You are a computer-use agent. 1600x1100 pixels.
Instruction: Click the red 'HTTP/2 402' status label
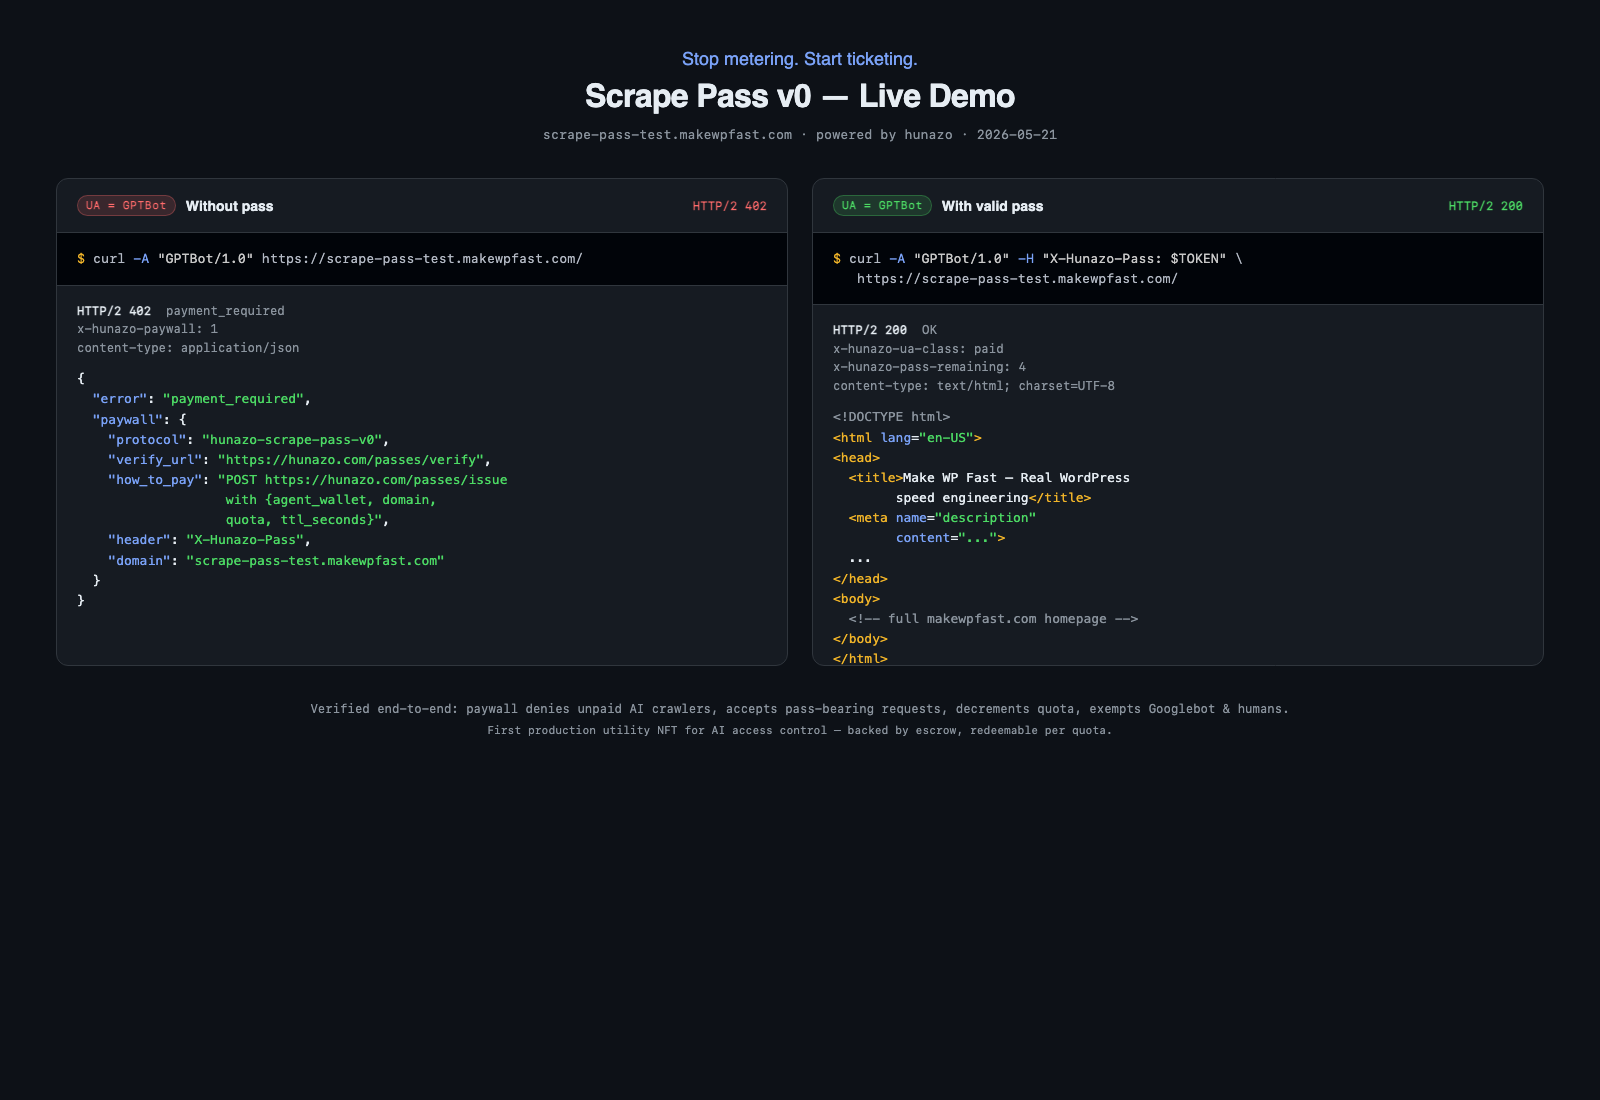pyautogui.click(x=729, y=206)
